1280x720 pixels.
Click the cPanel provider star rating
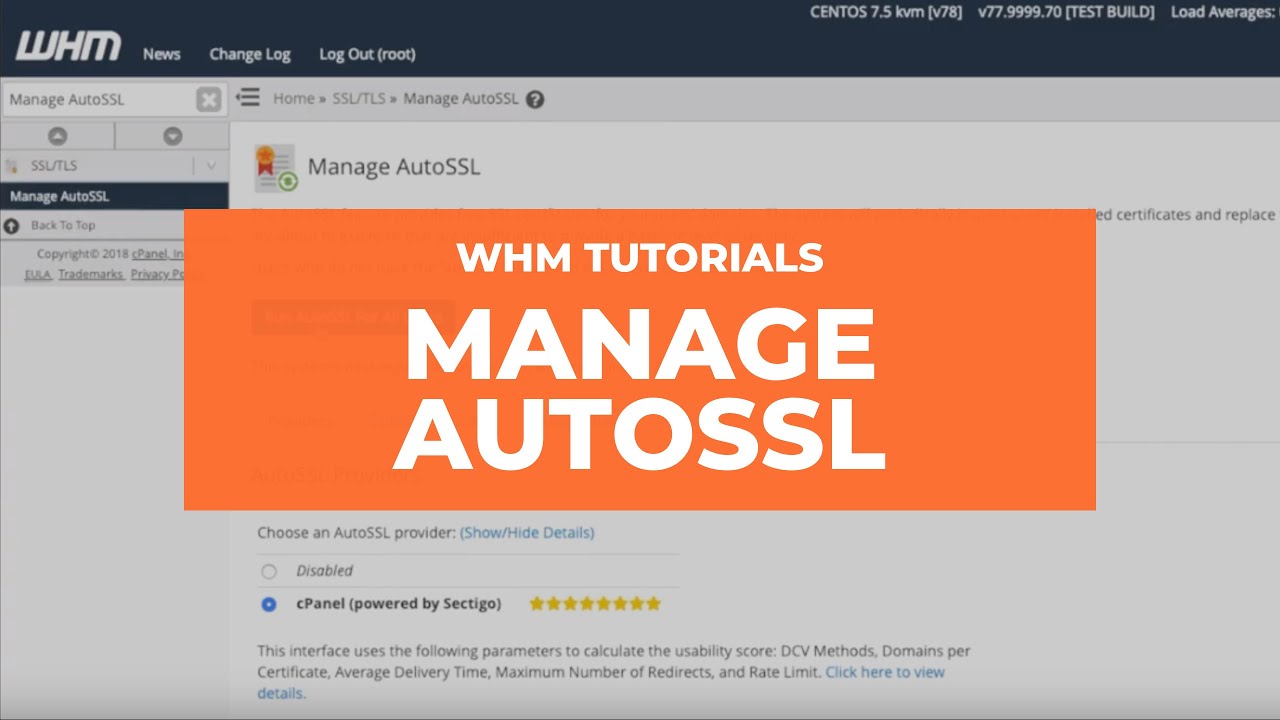pyautogui.click(x=595, y=604)
